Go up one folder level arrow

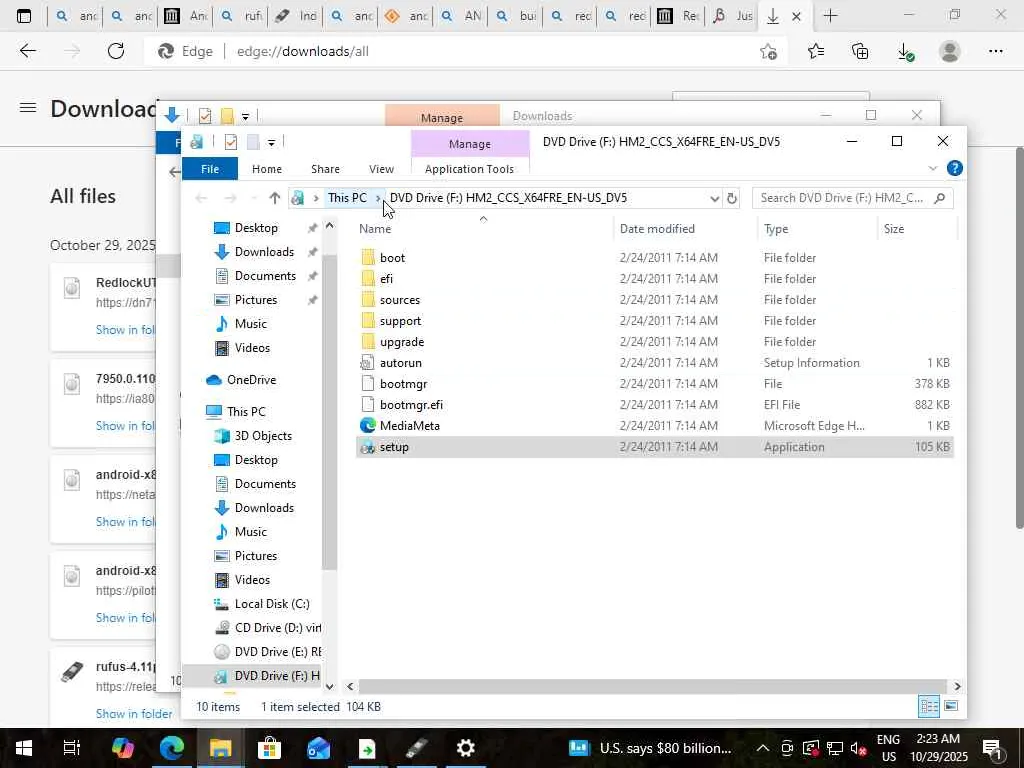[x=274, y=198]
